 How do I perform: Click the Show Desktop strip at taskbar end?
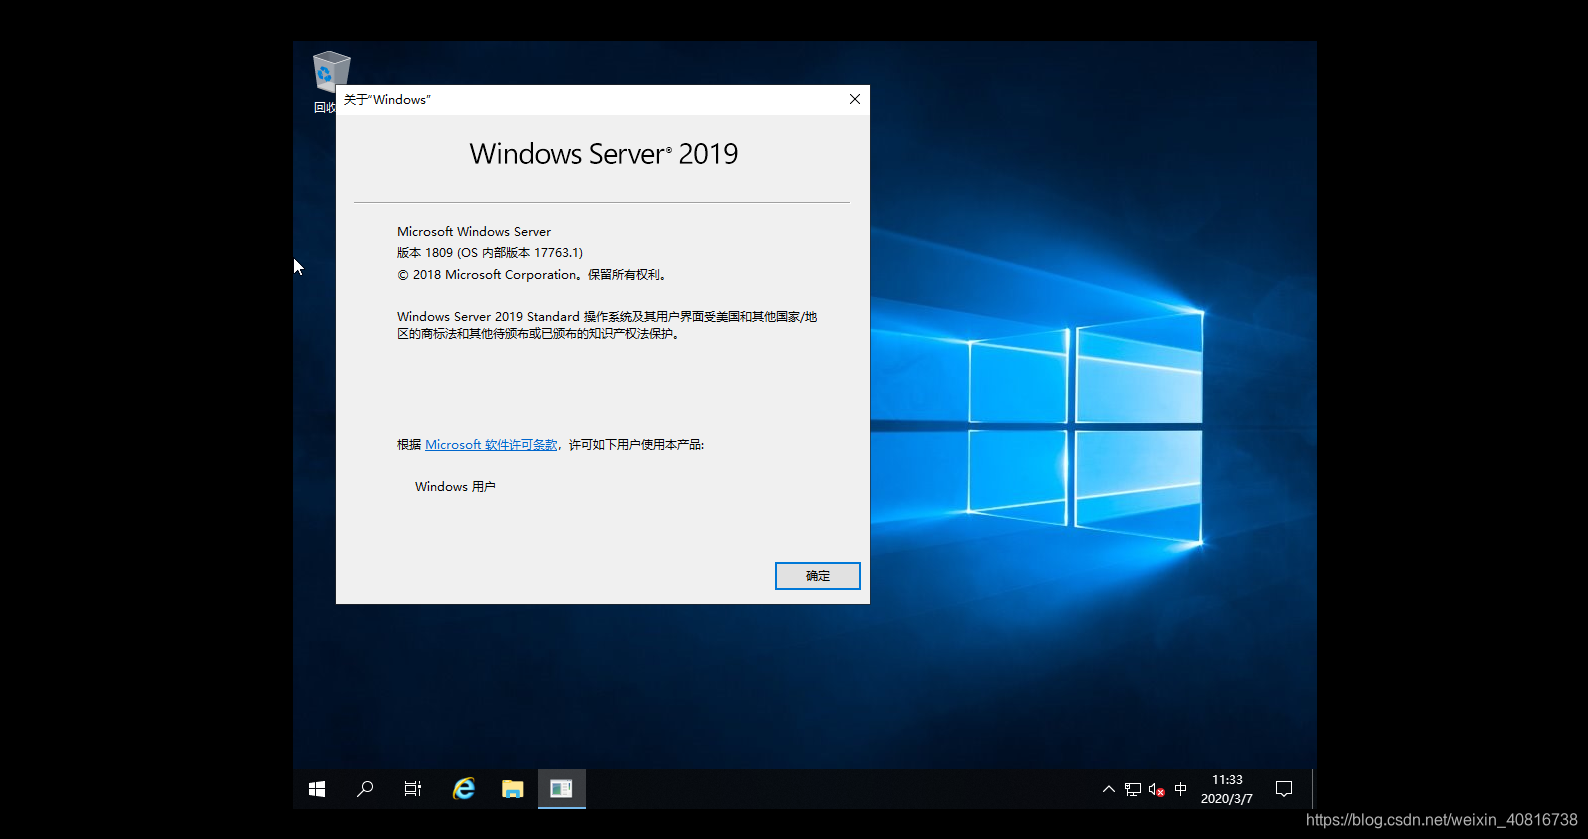point(1313,789)
